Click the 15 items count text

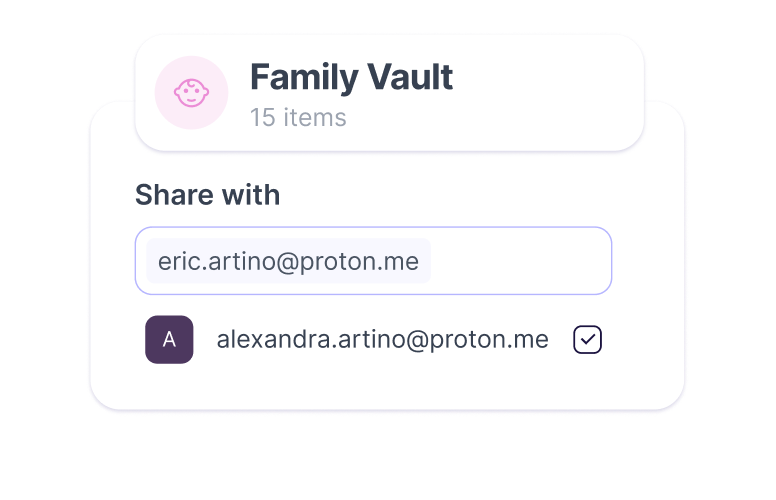(298, 118)
